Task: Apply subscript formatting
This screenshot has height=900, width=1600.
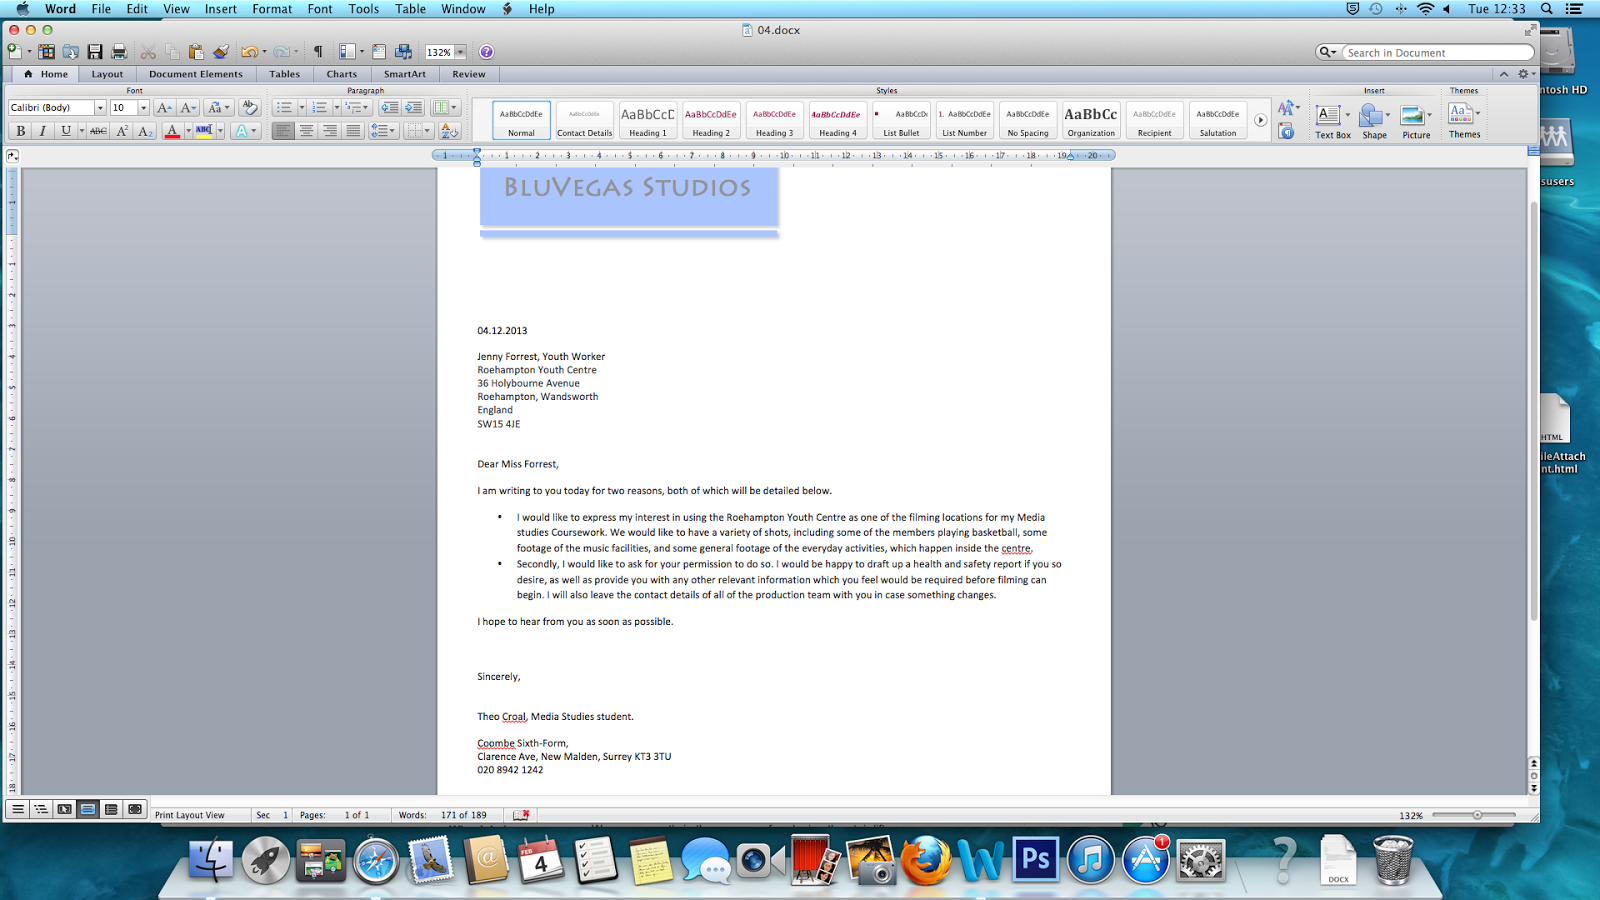Action: click(x=145, y=131)
